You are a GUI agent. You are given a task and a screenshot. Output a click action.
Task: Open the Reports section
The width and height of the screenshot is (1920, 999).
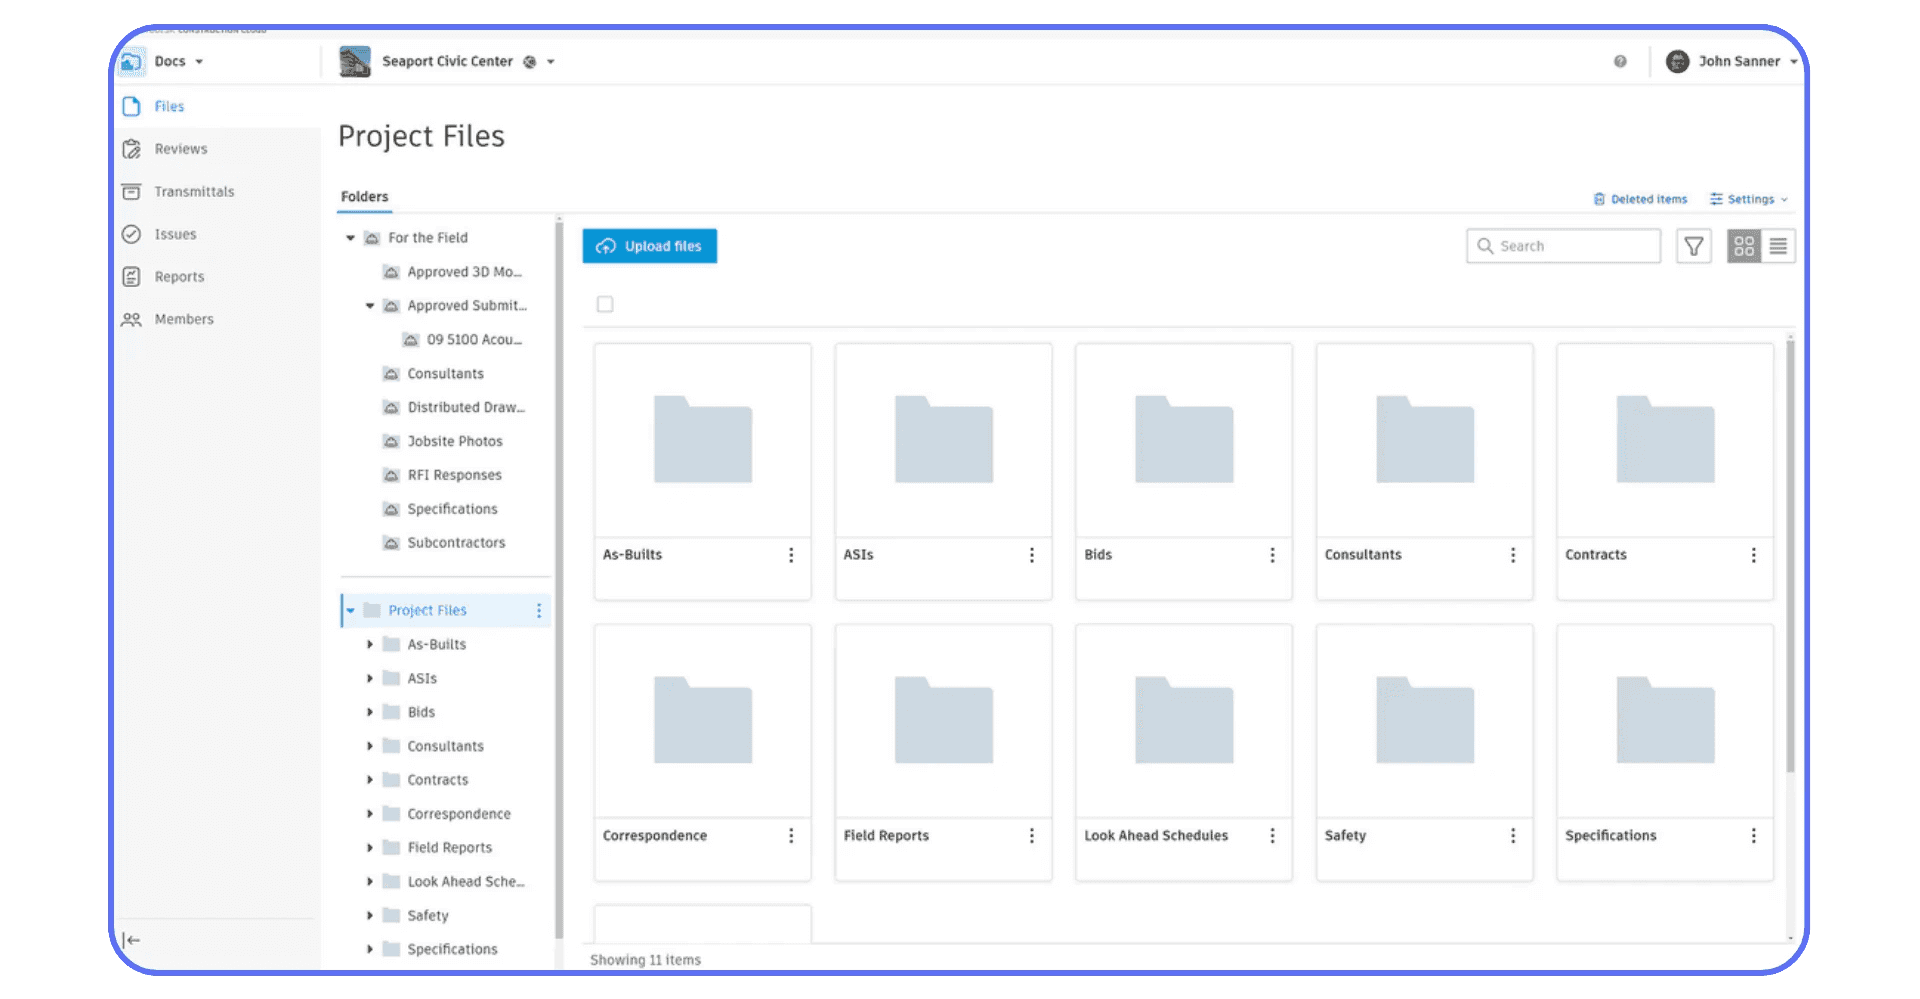179,276
